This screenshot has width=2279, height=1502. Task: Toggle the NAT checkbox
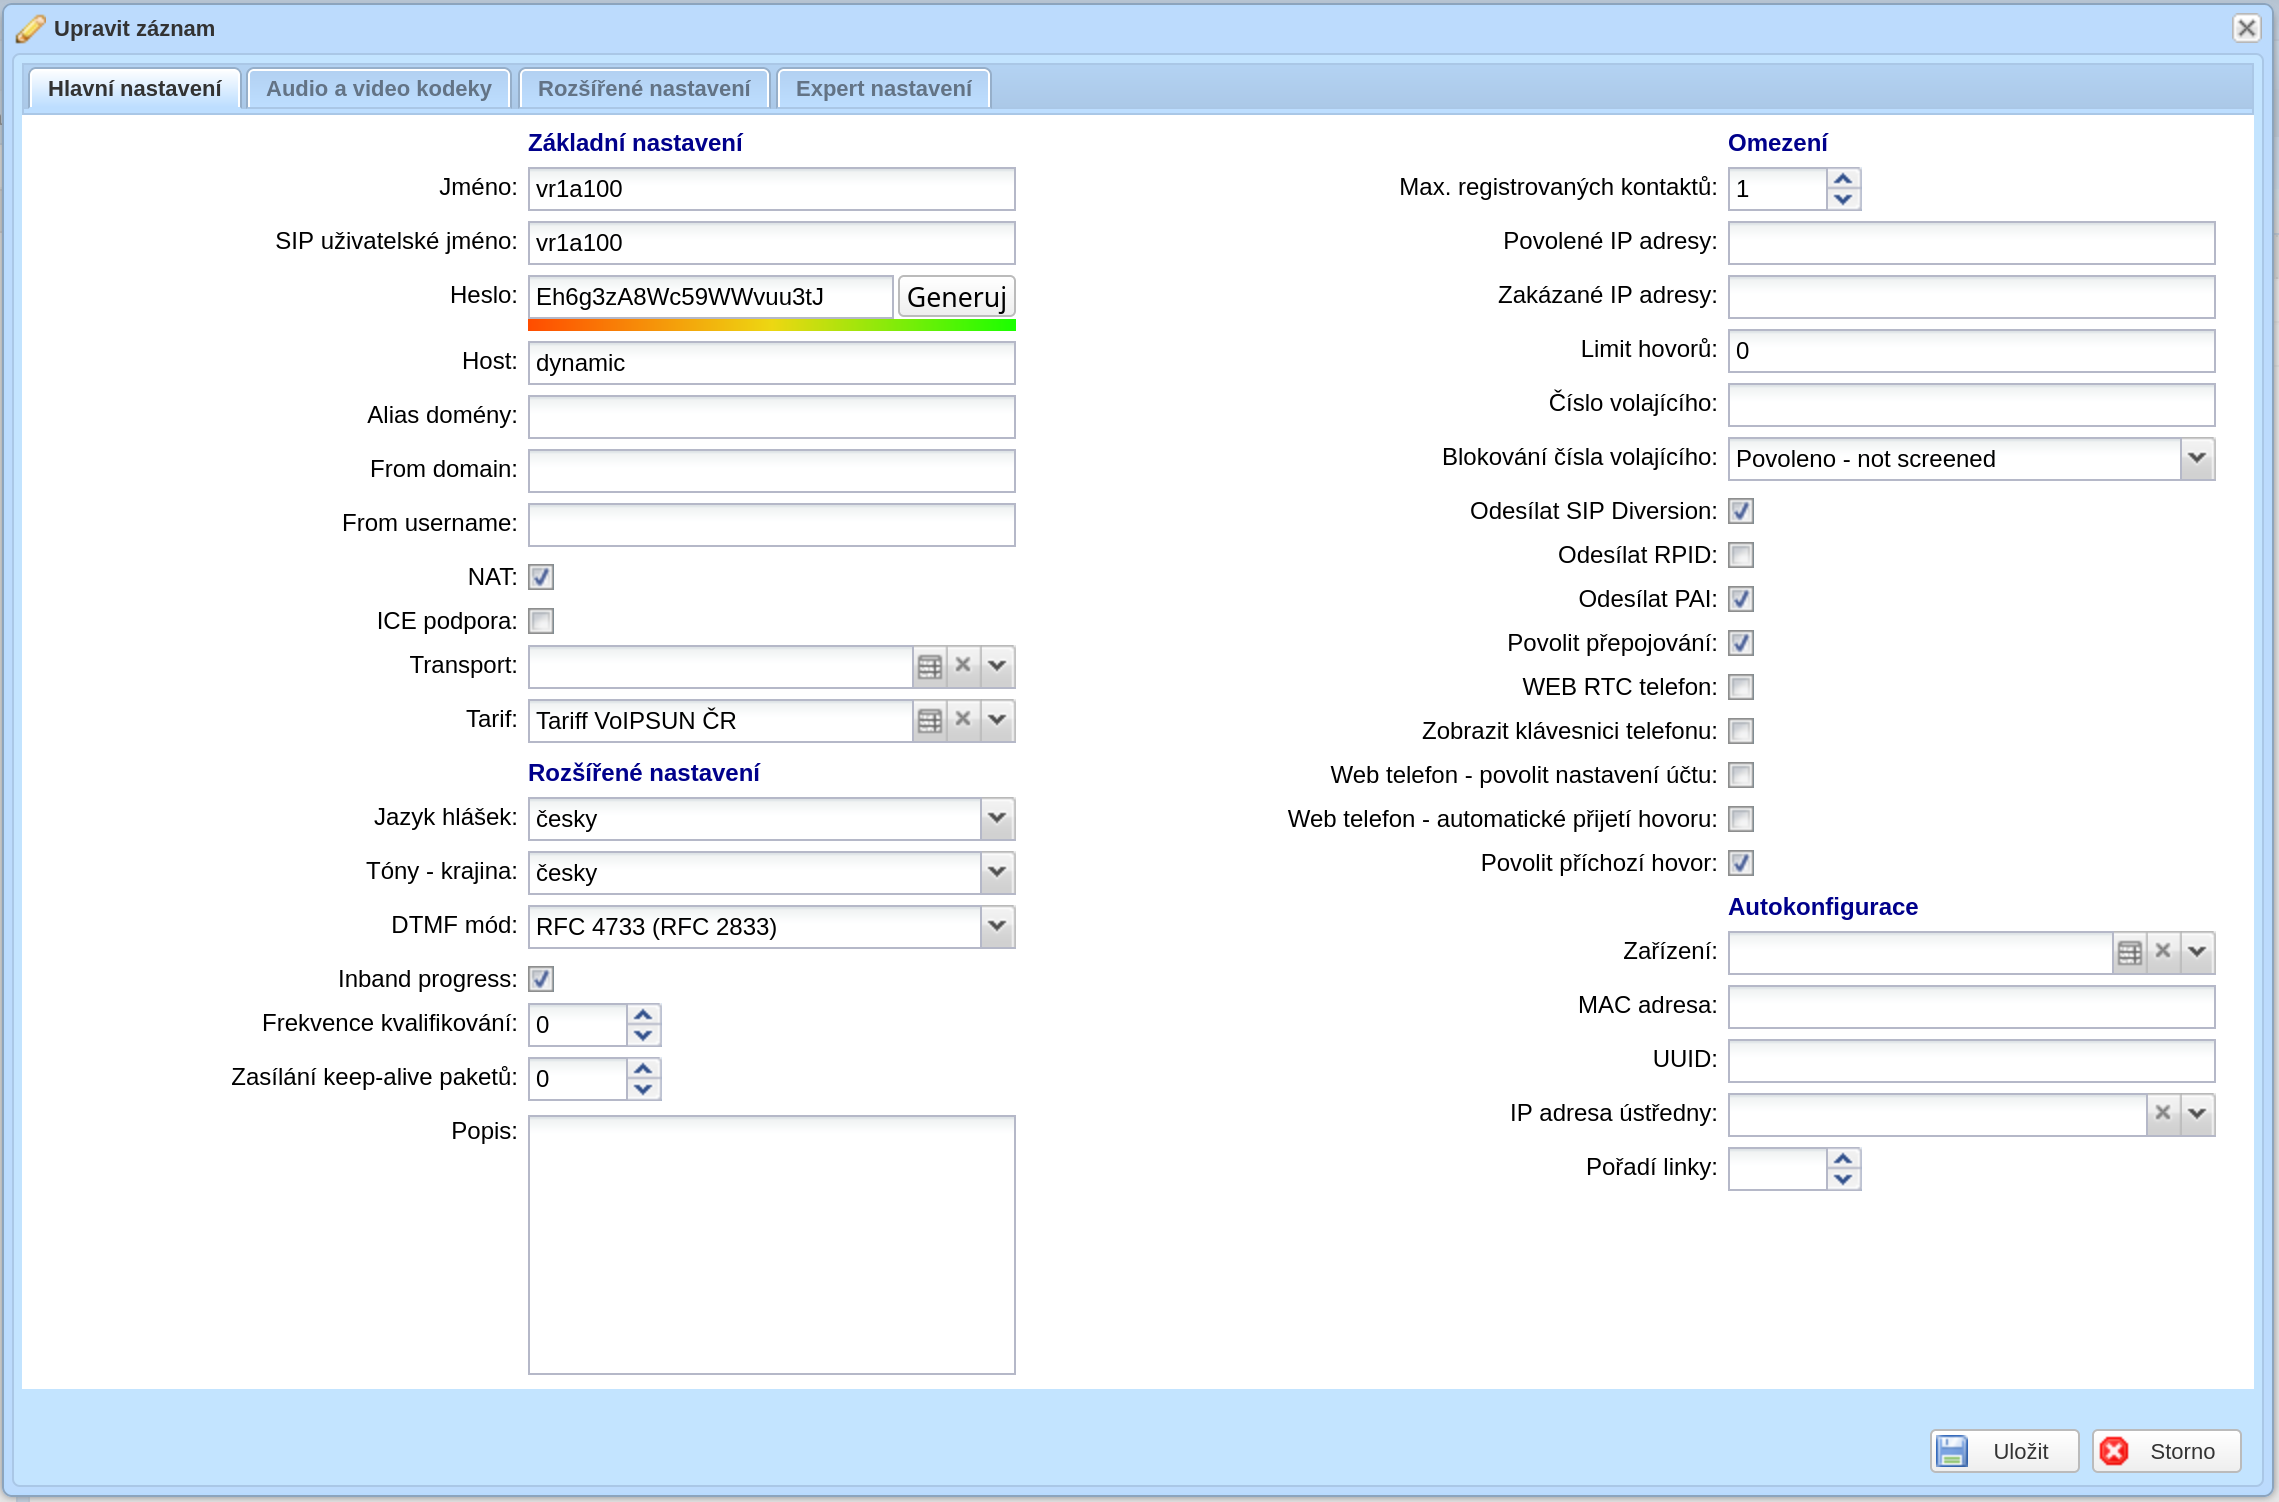click(541, 577)
